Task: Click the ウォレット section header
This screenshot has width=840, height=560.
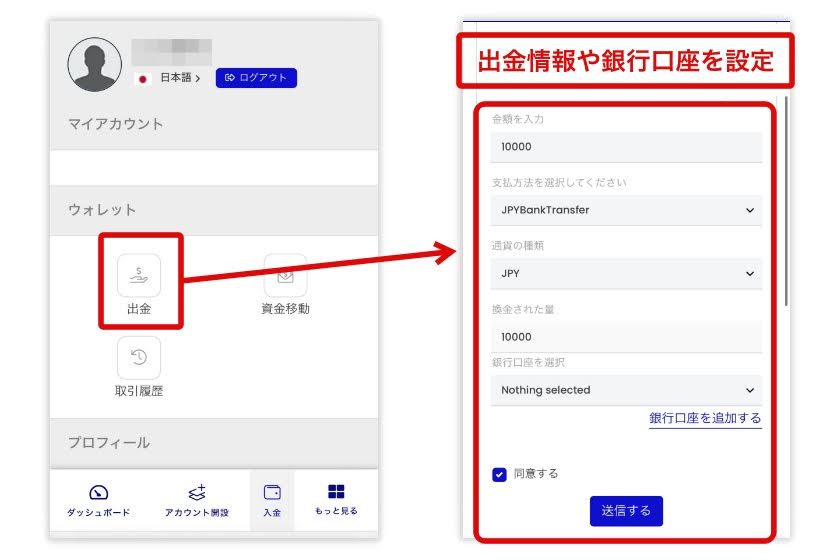Action: point(102,210)
